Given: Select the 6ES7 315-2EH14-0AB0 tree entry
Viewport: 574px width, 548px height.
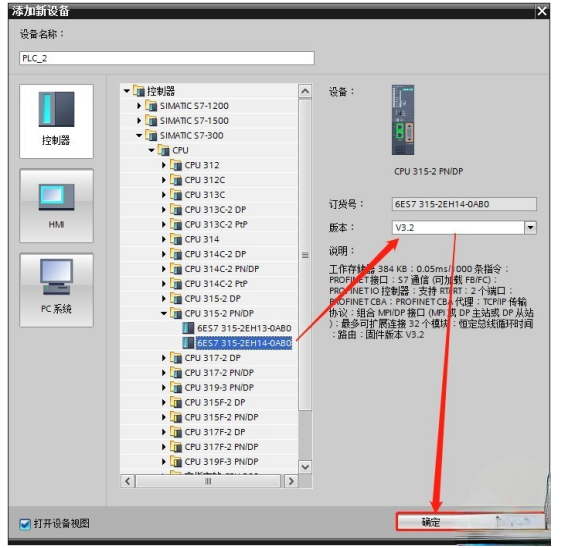Looking at the screenshot, I should tap(244, 343).
